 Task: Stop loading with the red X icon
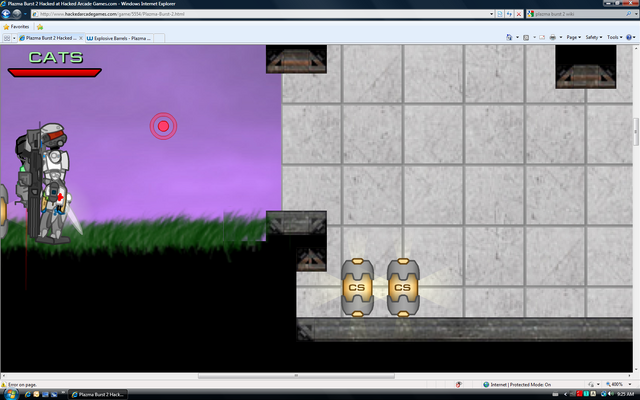(x=519, y=14)
